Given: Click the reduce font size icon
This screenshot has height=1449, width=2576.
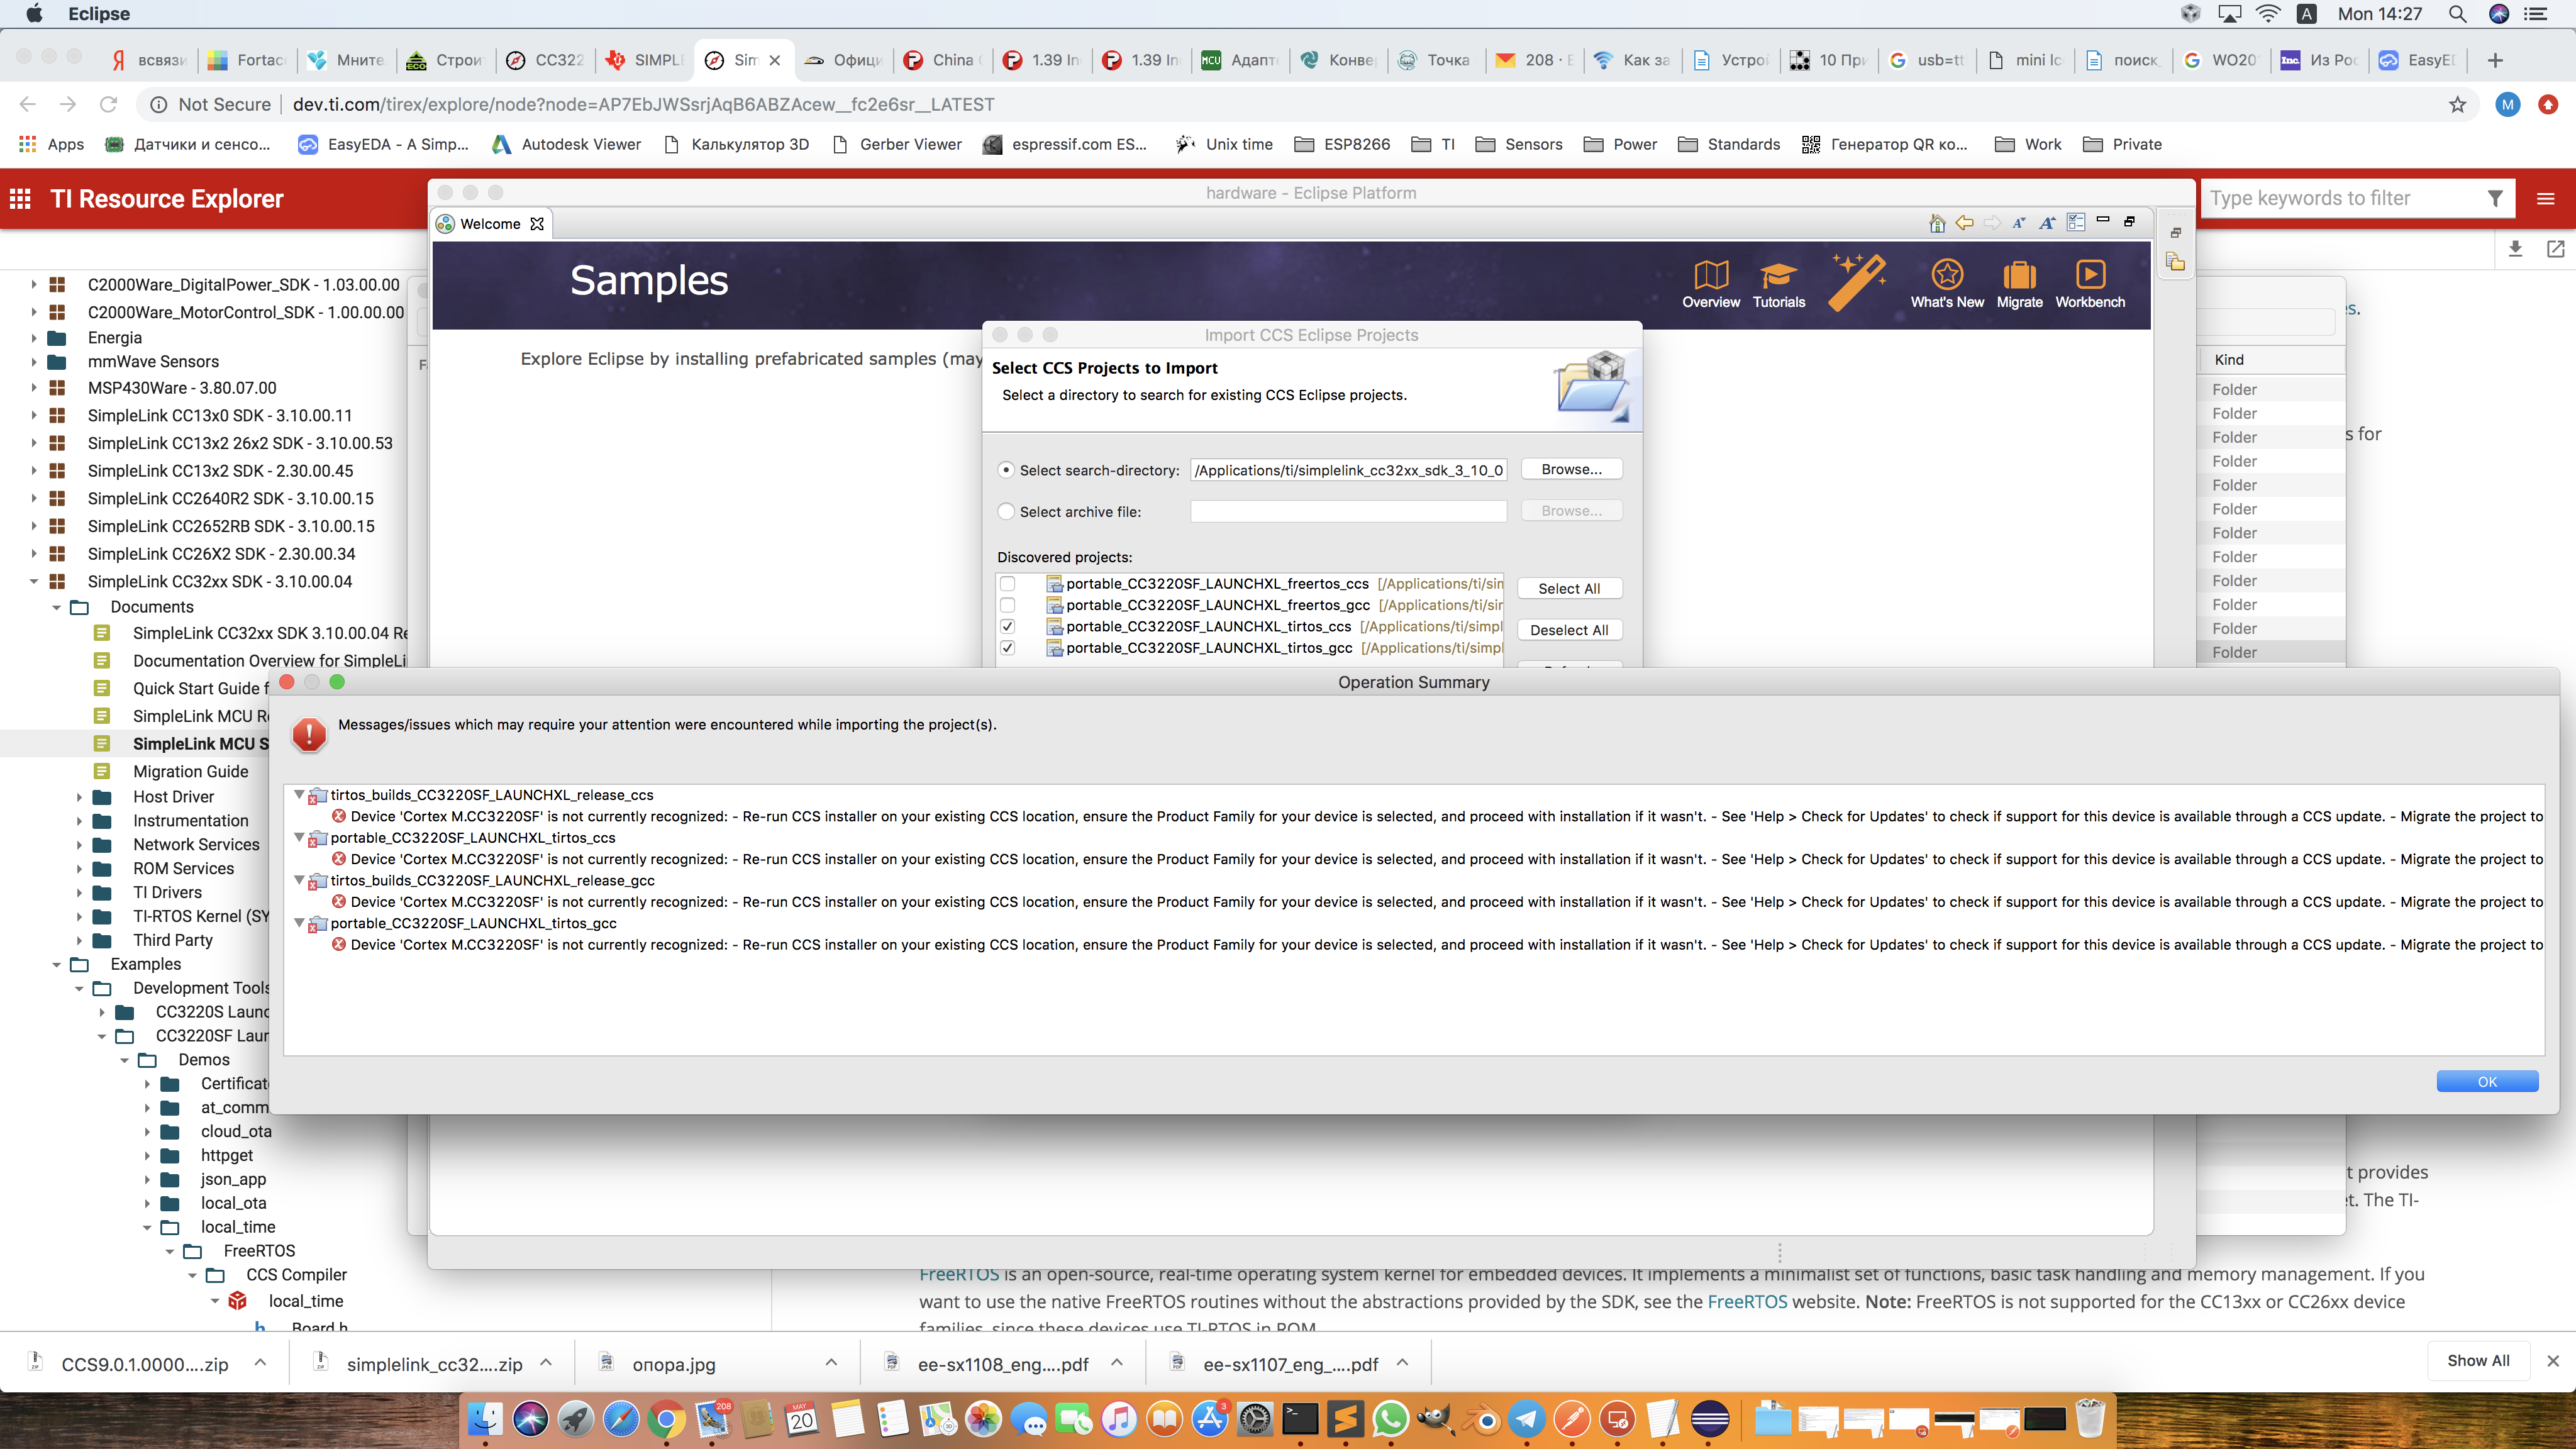Looking at the screenshot, I should [2019, 223].
